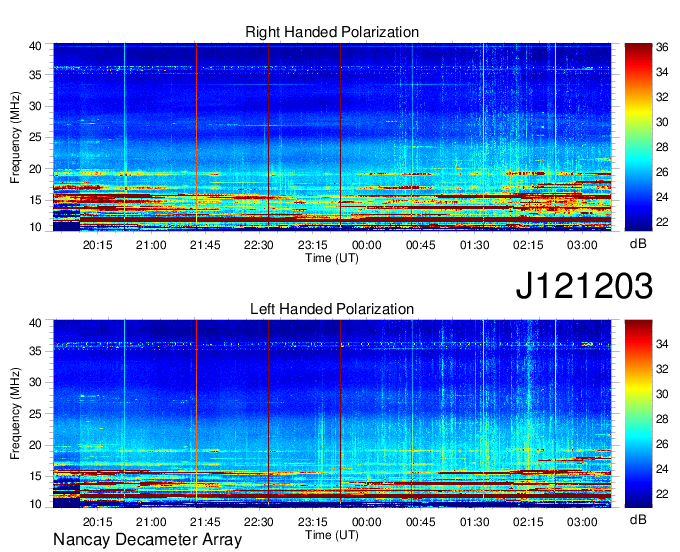Click "20:15" time tick on Left Handed plot
The image size is (680, 552).
tap(98, 522)
